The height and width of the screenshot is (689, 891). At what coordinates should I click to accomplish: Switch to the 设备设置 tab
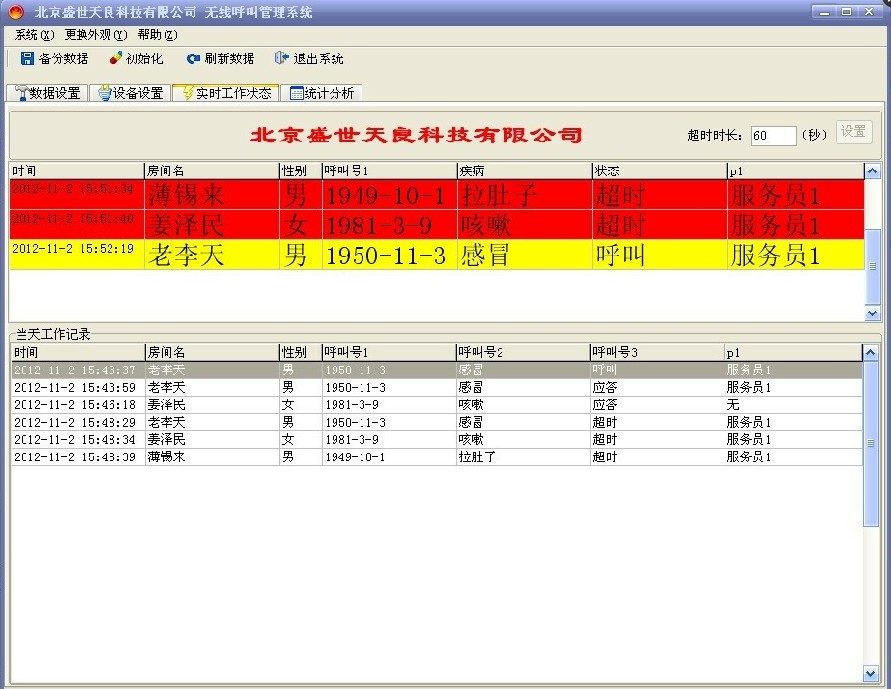click(x=131, y=93)
